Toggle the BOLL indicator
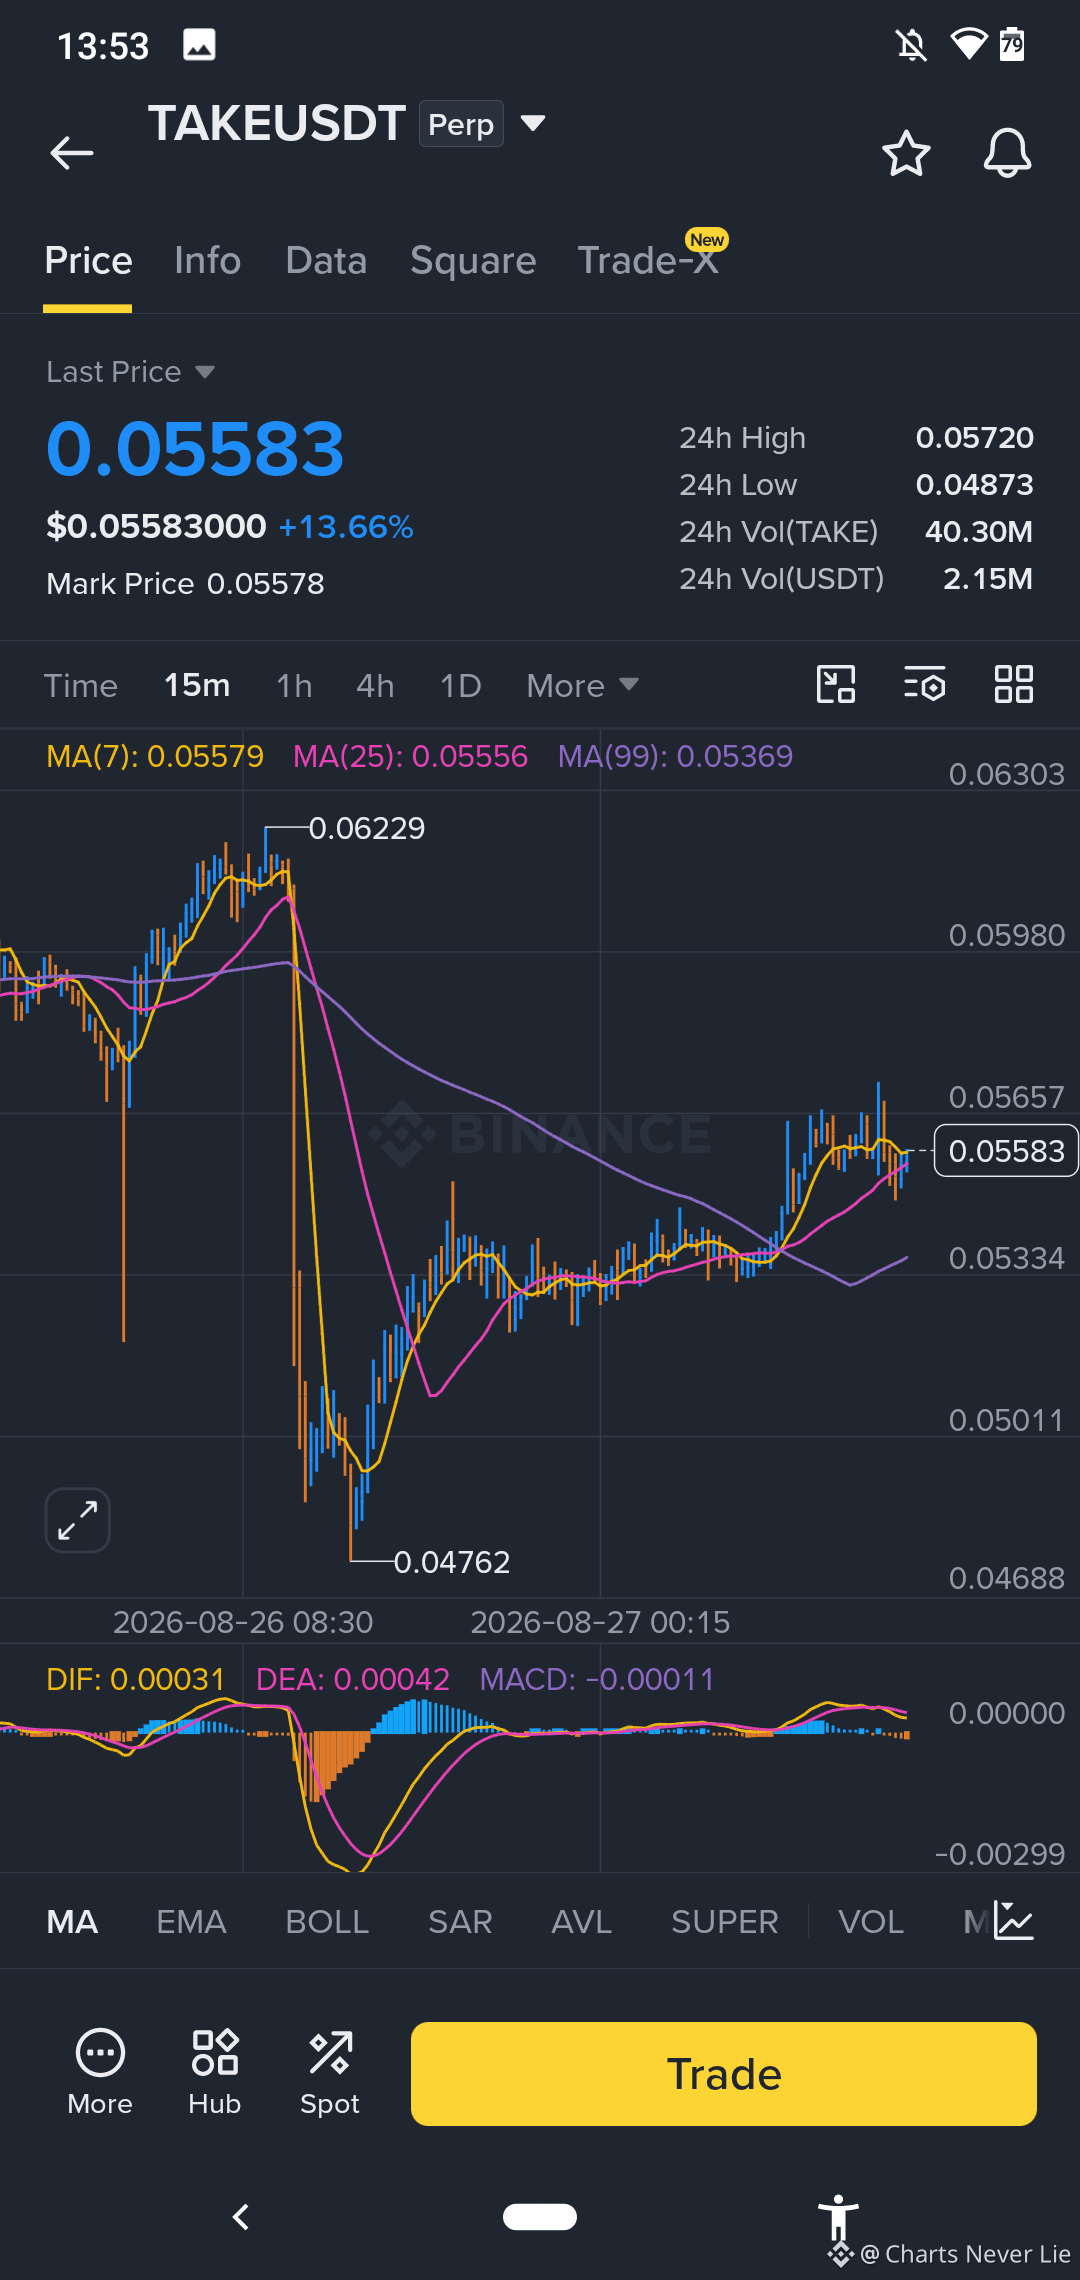The image size is (1080, 2280). (x=327, y=1922)
